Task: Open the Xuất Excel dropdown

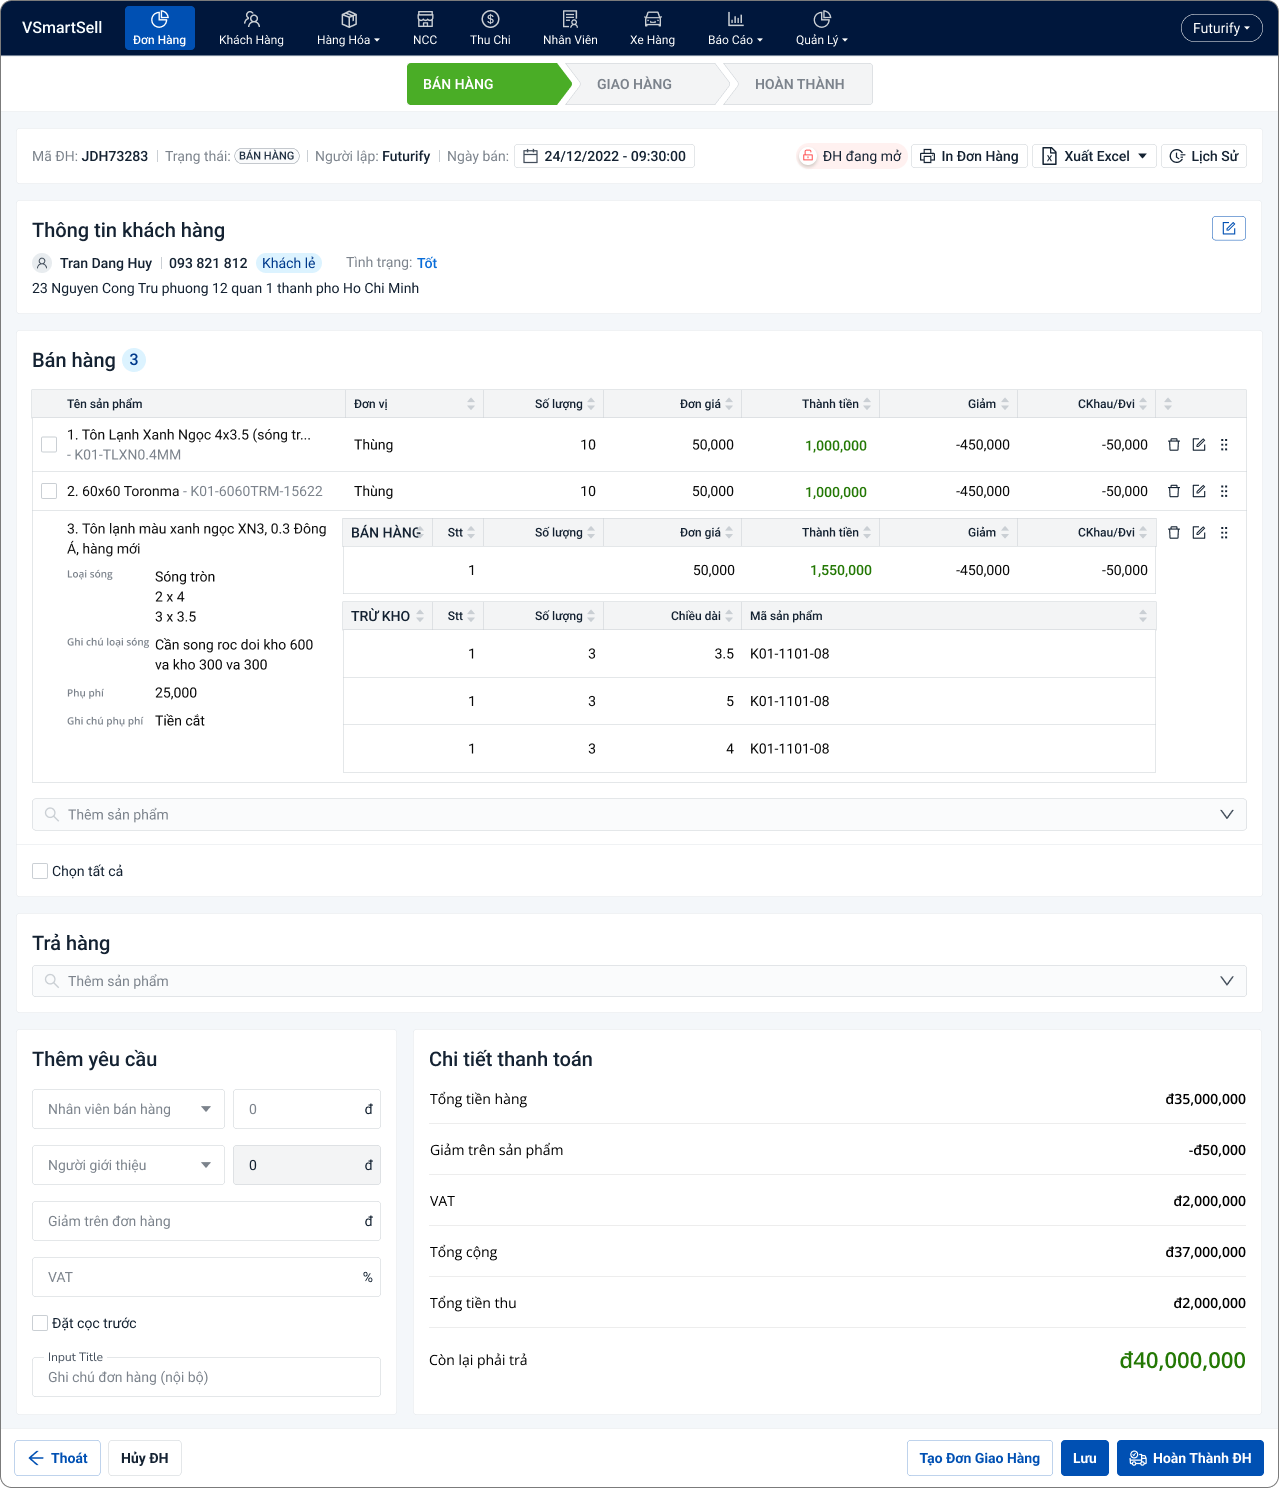Action: click(1094, 156)
